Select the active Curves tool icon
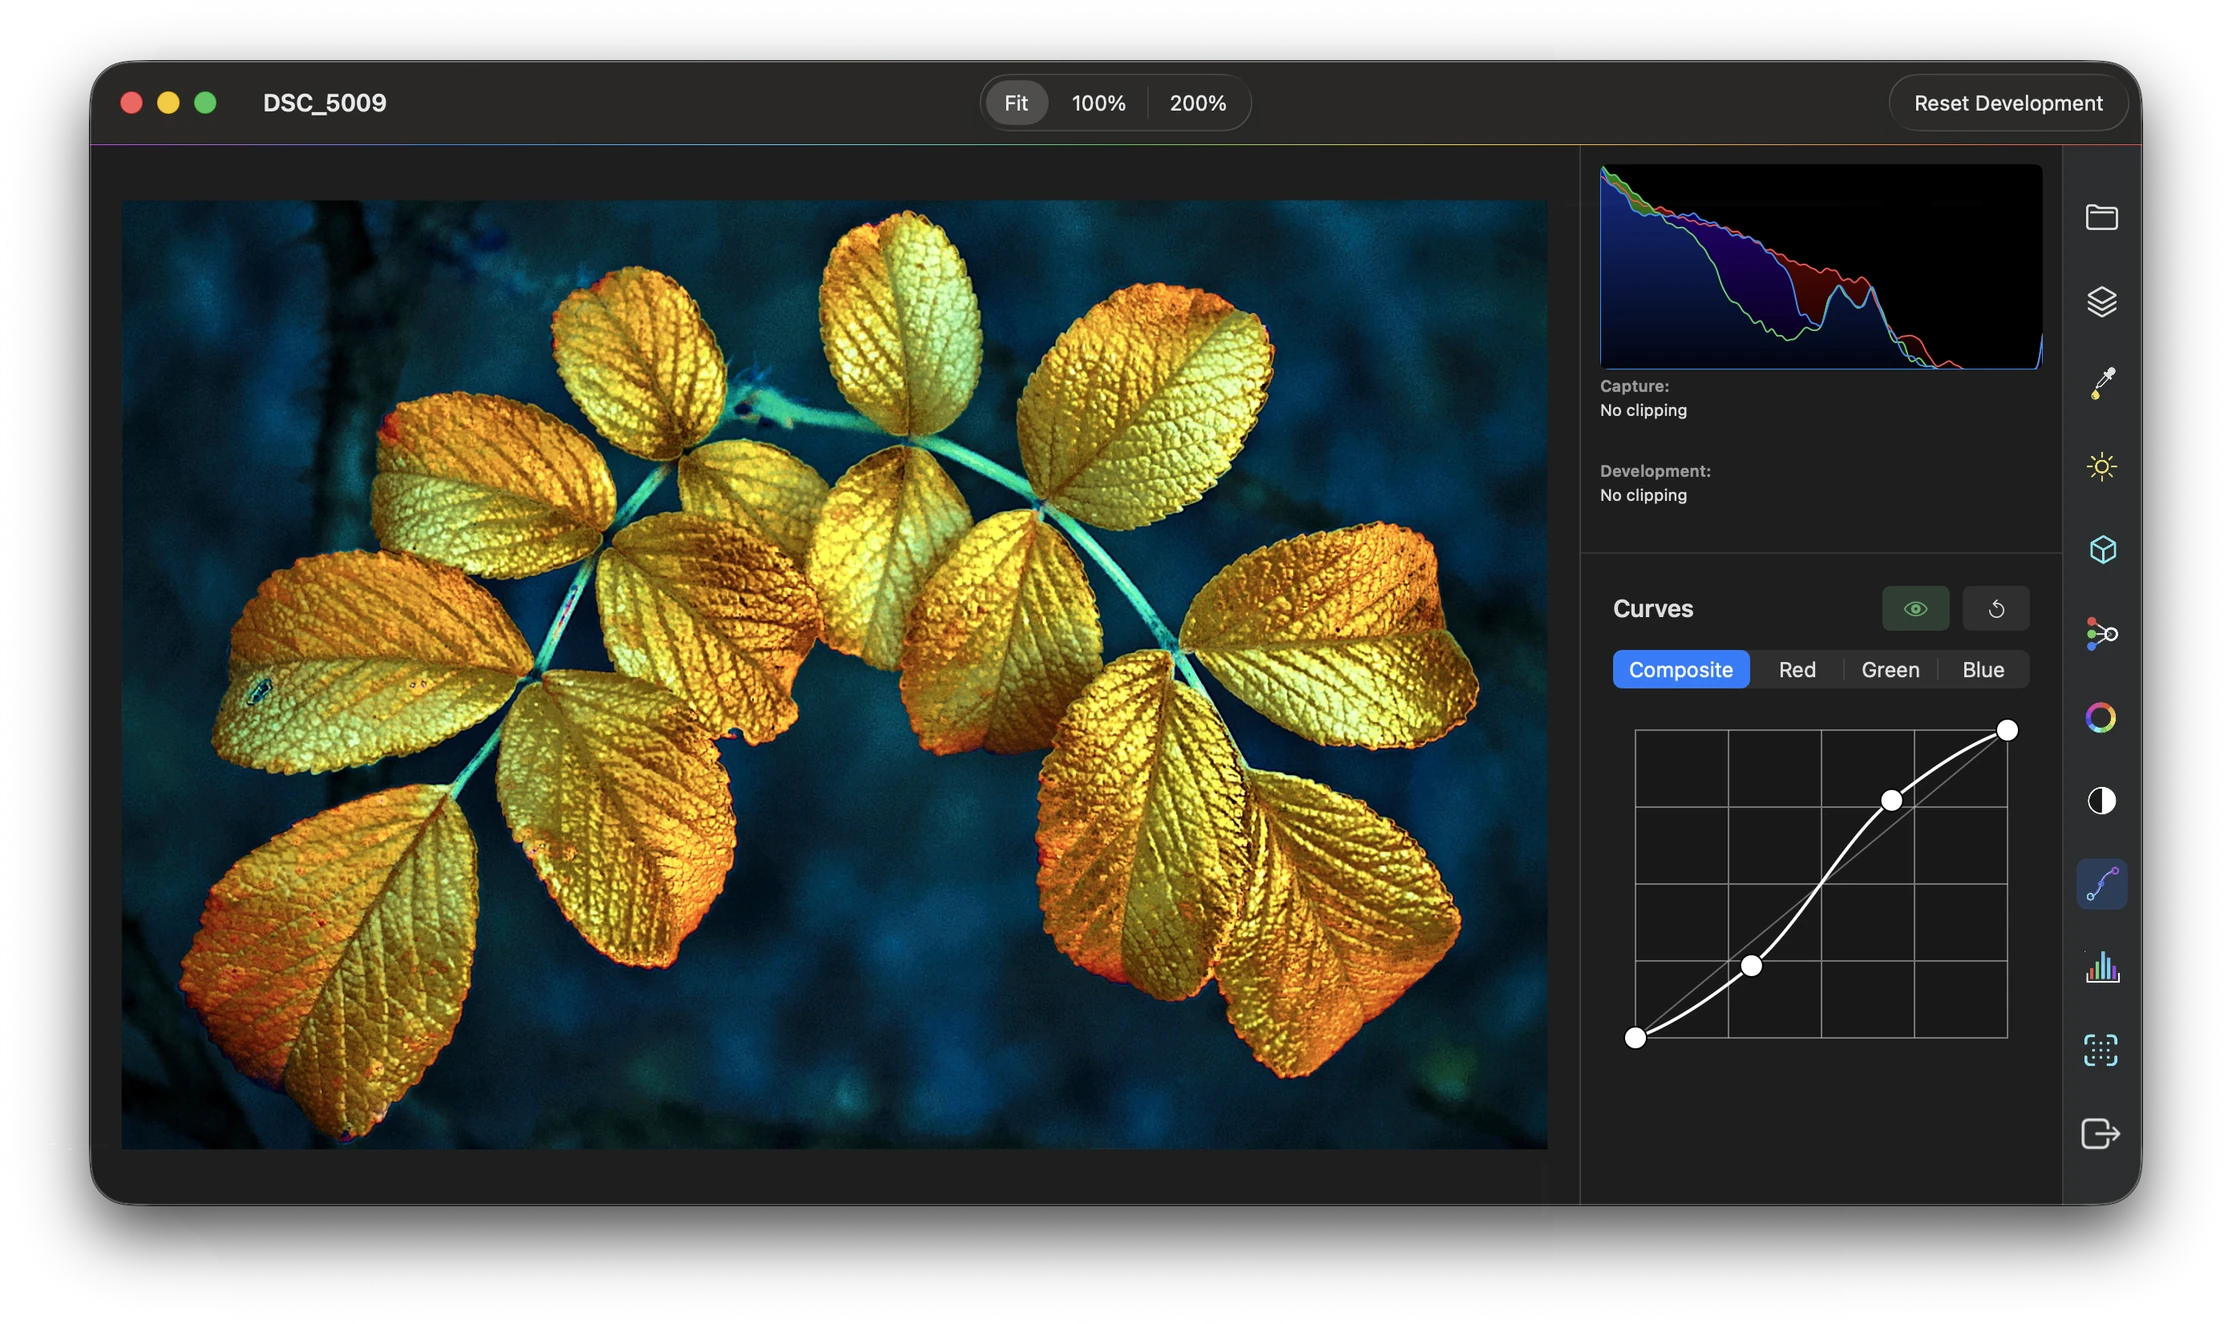The height and width of the screenshot is (1324, 2232). (x=2101, y=884)
